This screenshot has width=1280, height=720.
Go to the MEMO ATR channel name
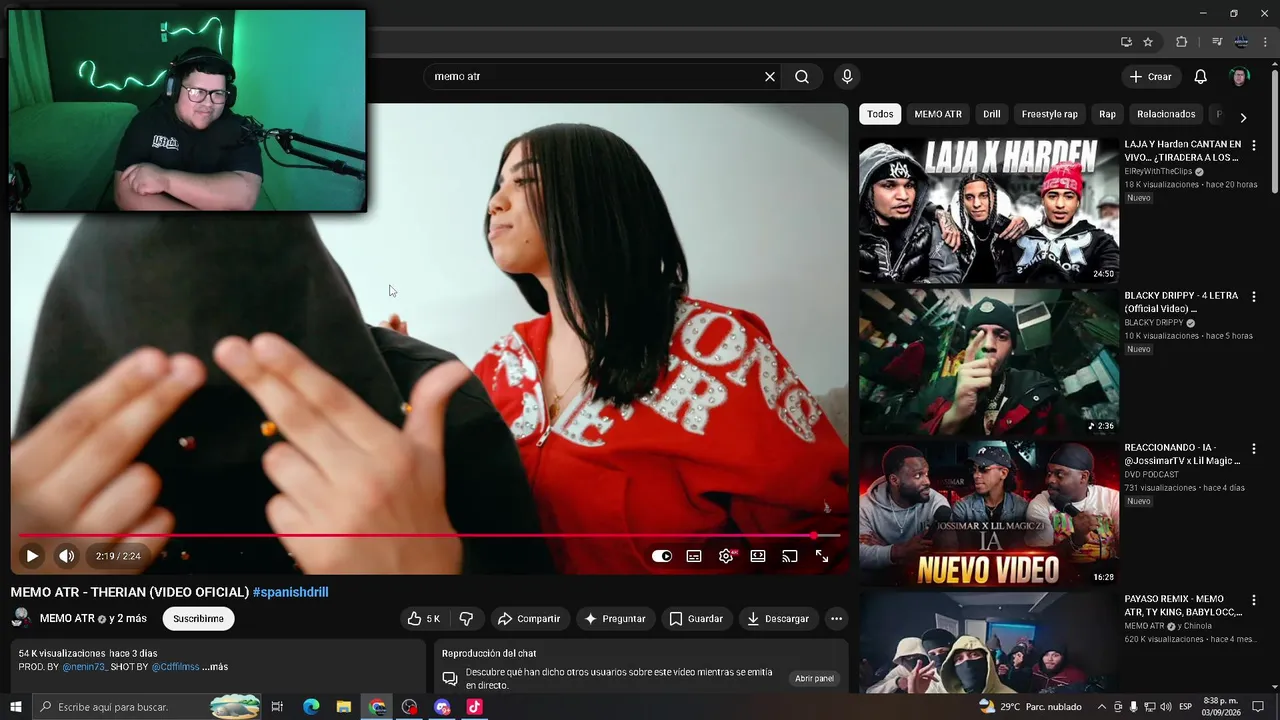click(67, 619)
